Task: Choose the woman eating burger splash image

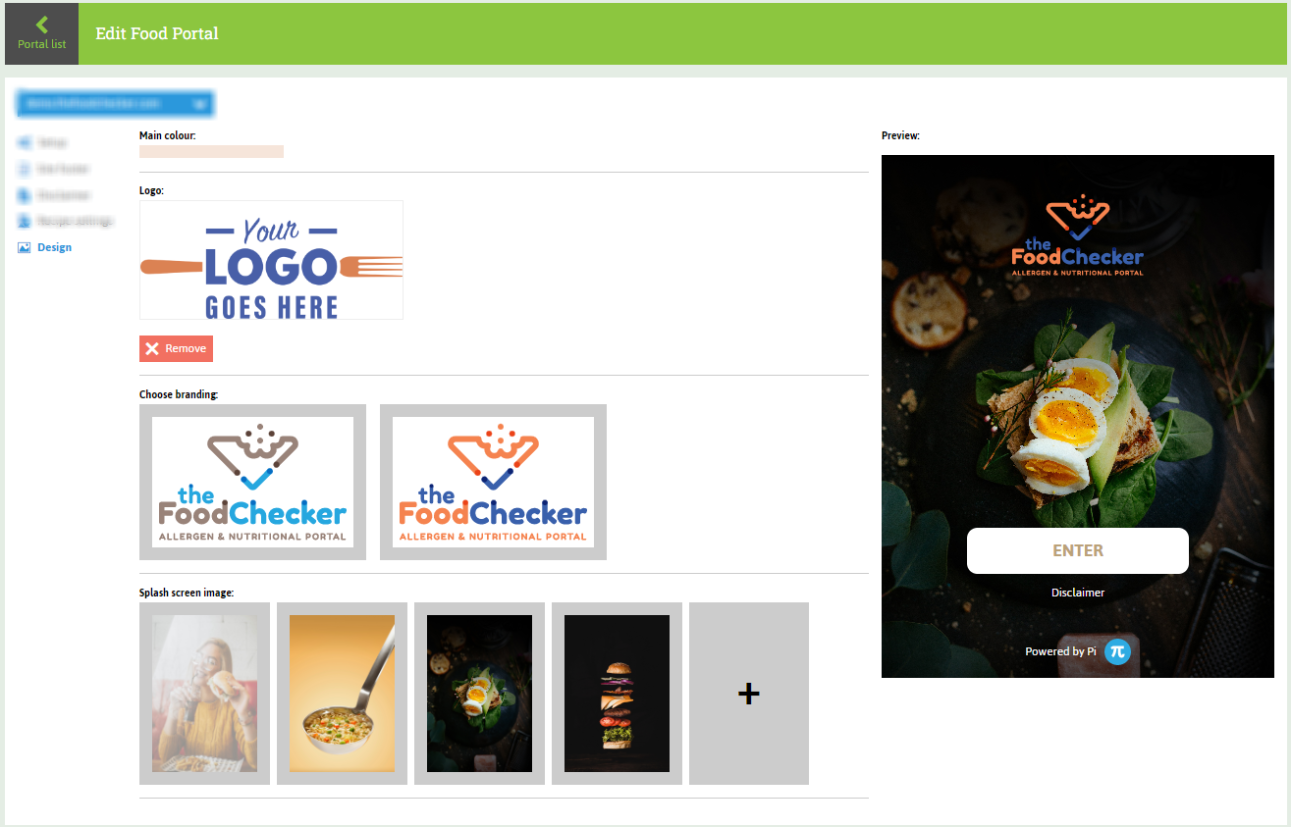Action: tap(204, 693)
